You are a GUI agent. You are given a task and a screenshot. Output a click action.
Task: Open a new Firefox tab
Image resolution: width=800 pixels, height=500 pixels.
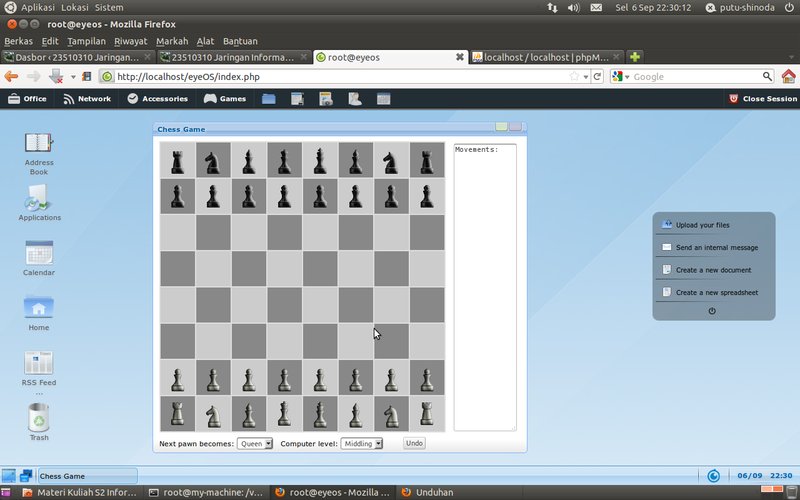635,57
